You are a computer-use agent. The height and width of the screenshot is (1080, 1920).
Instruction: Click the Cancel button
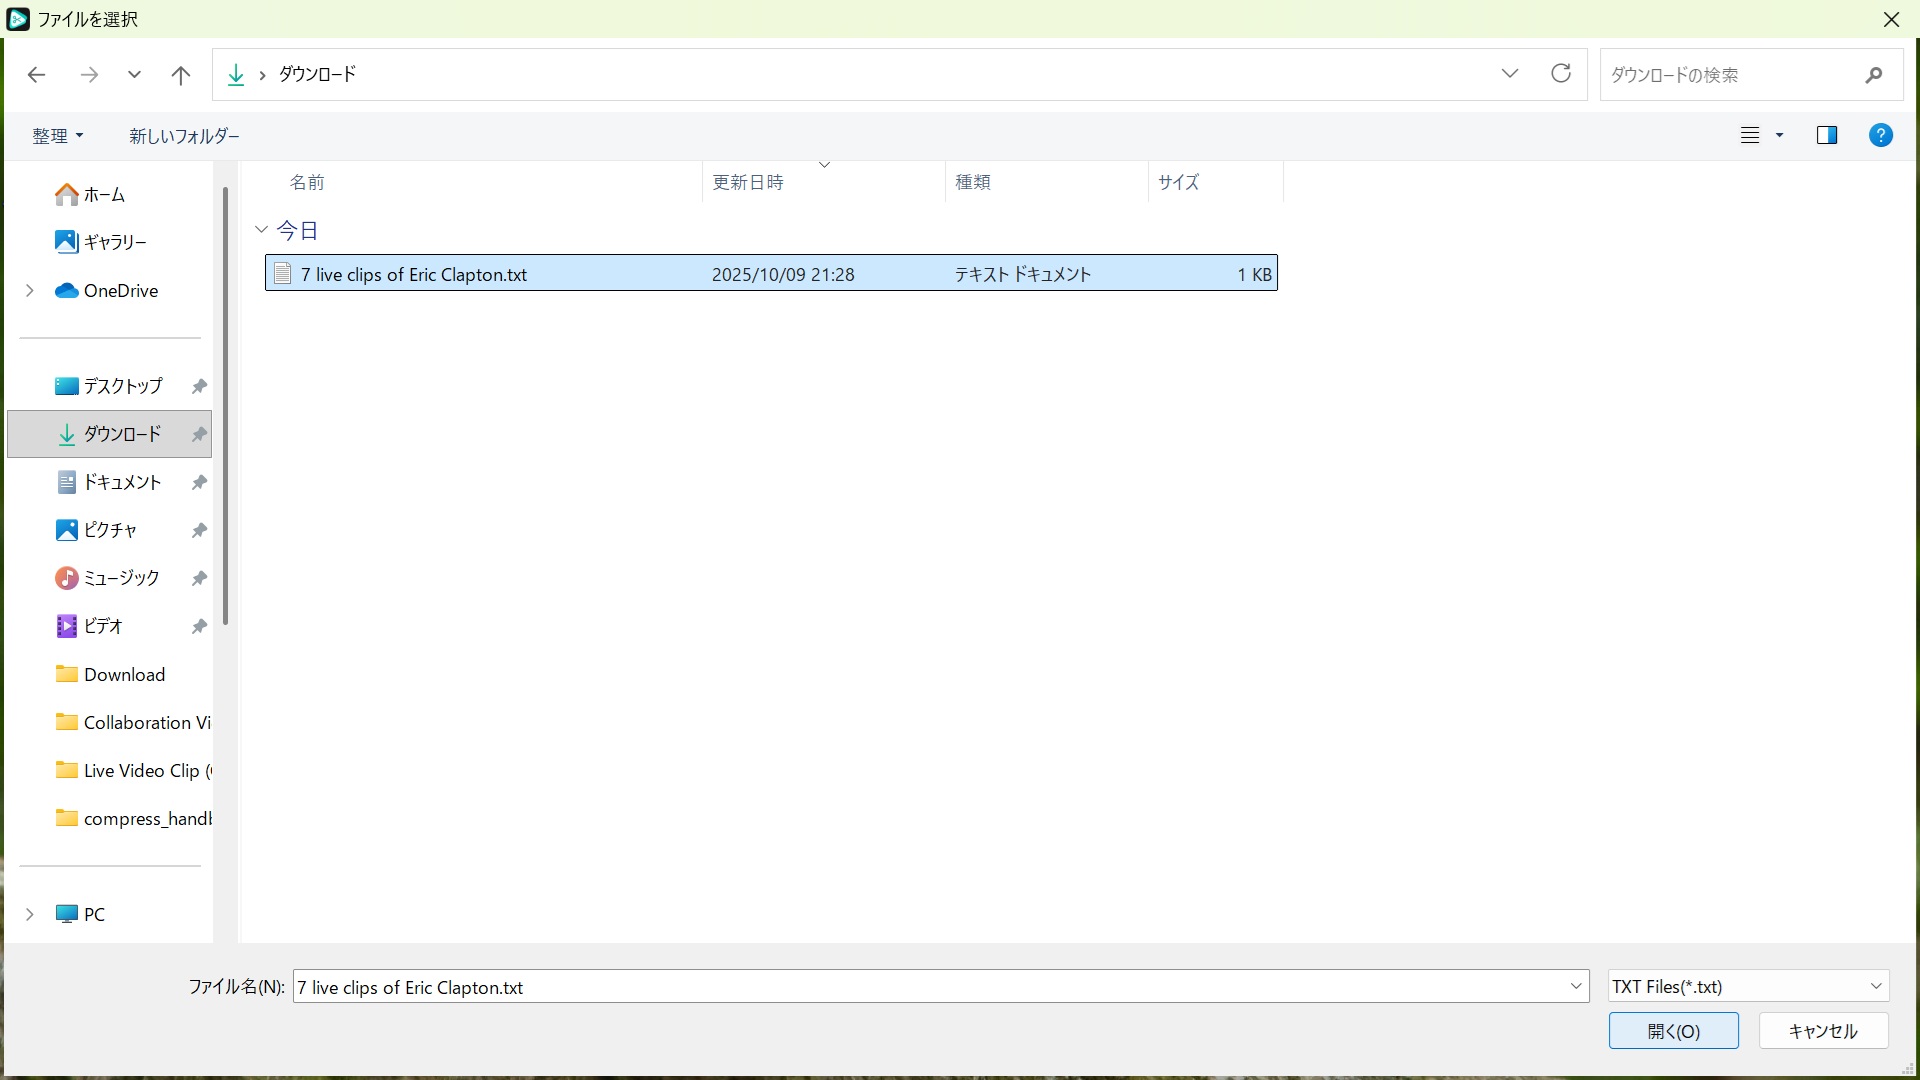1822,1031
